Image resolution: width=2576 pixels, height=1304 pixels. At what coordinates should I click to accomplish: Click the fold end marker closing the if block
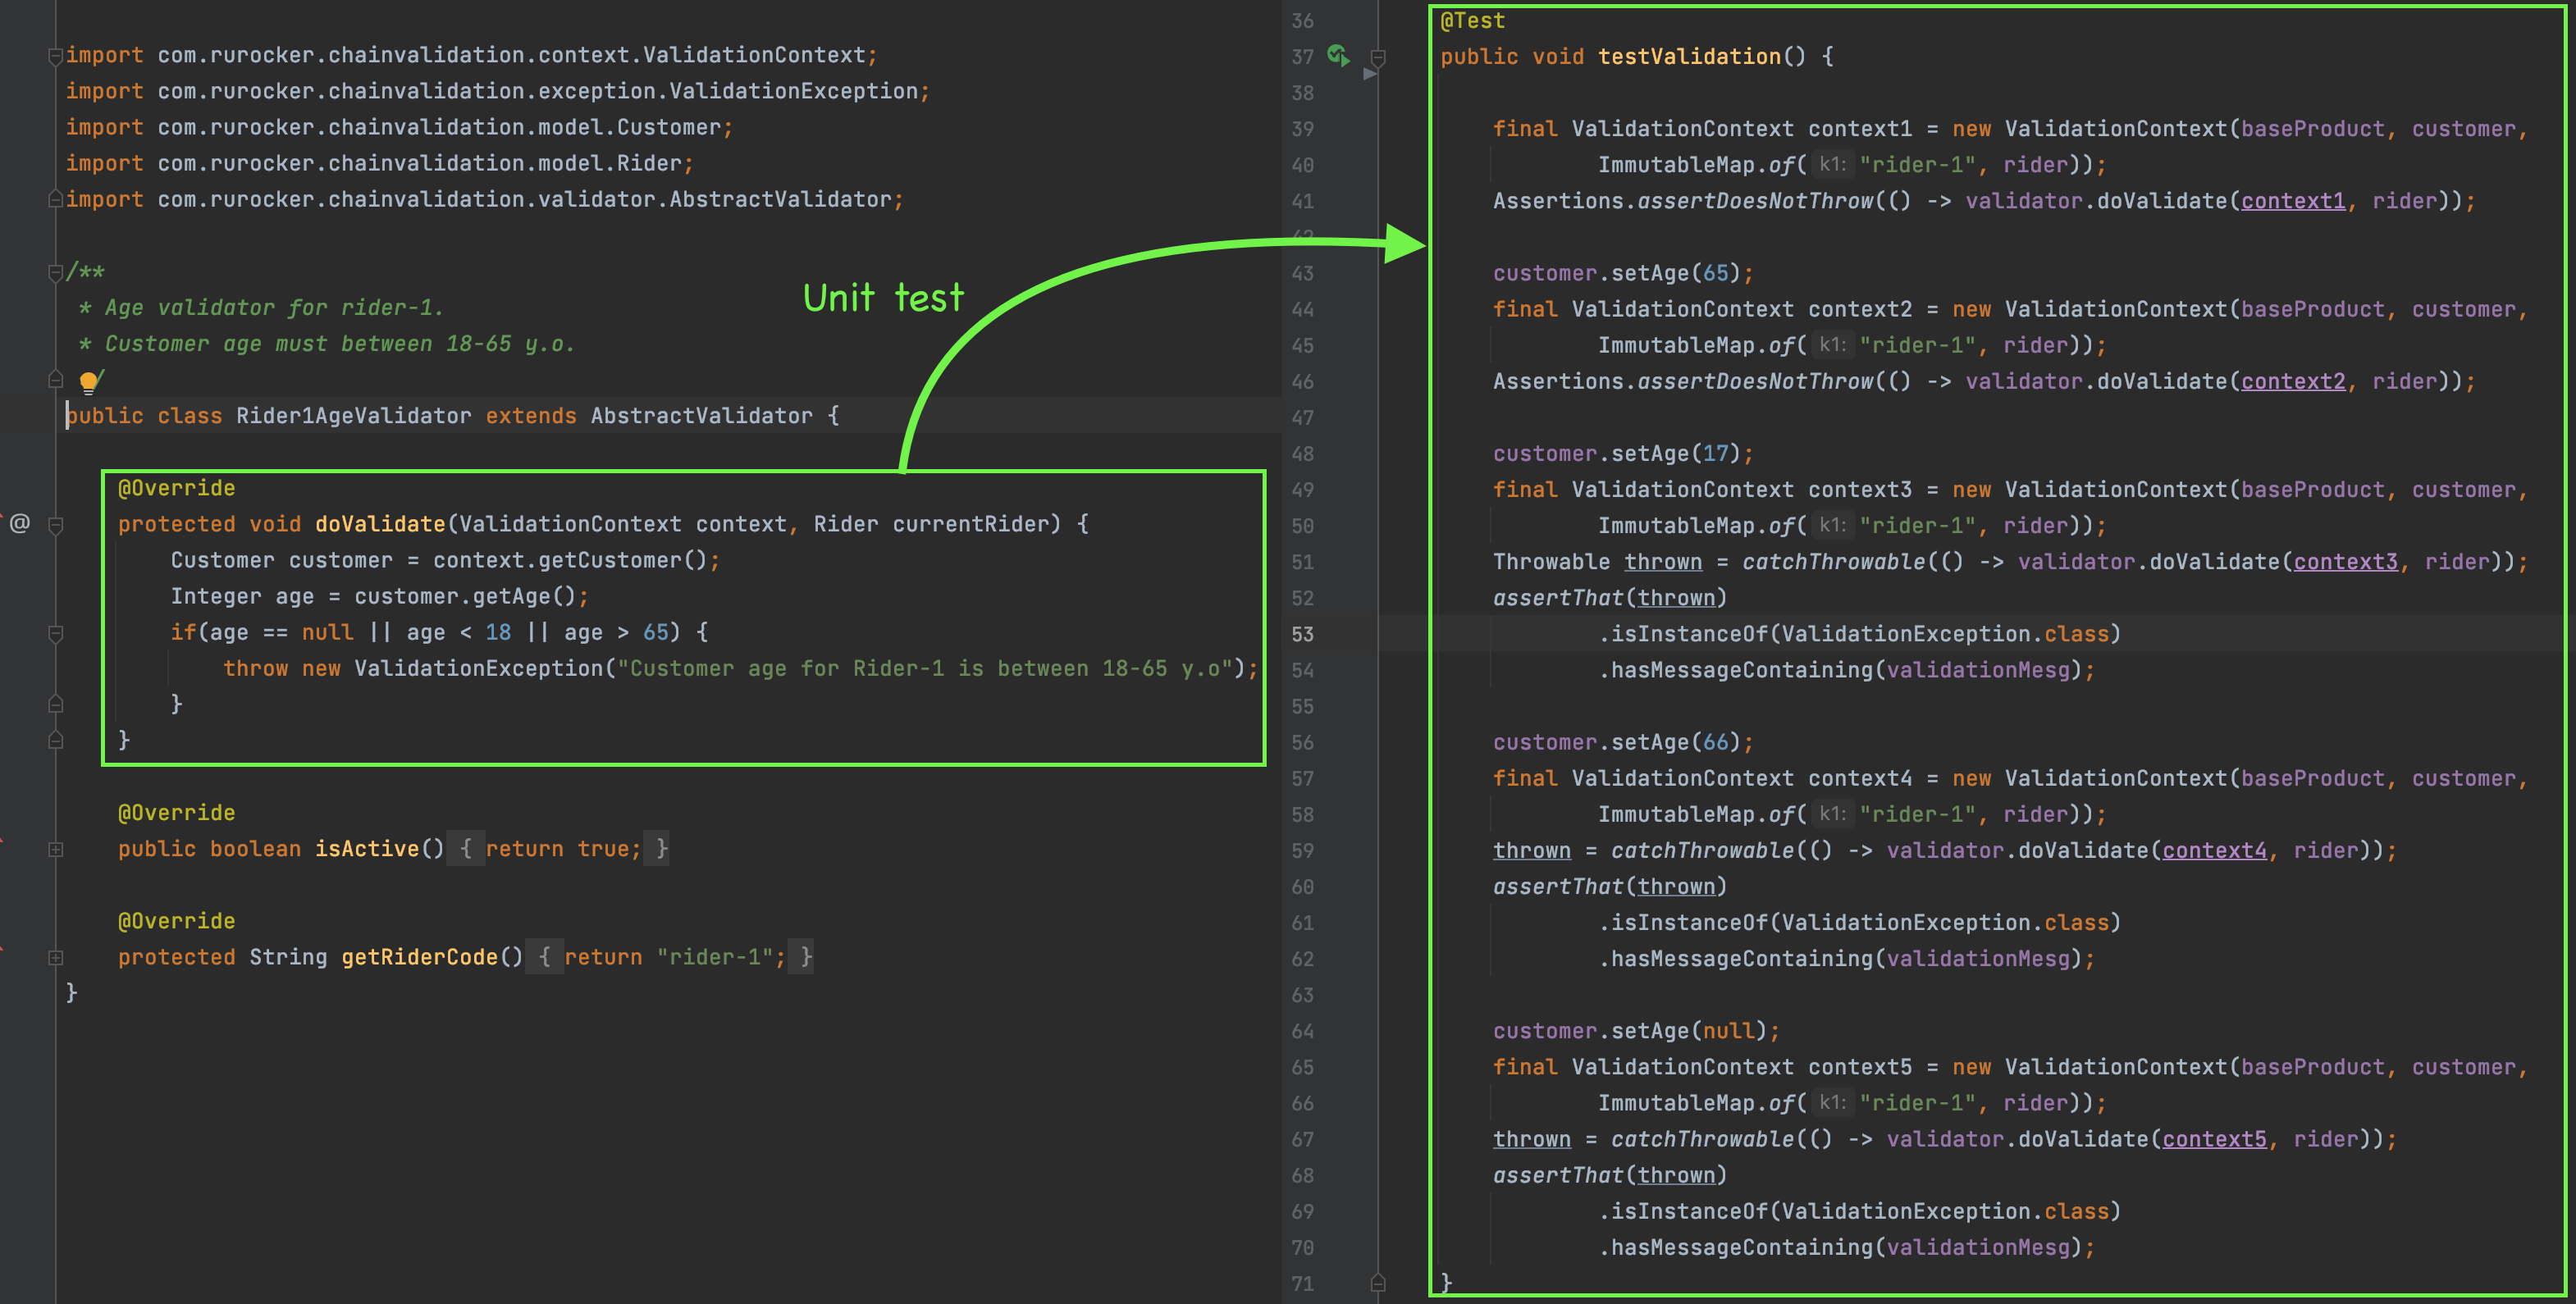(56, 704)
